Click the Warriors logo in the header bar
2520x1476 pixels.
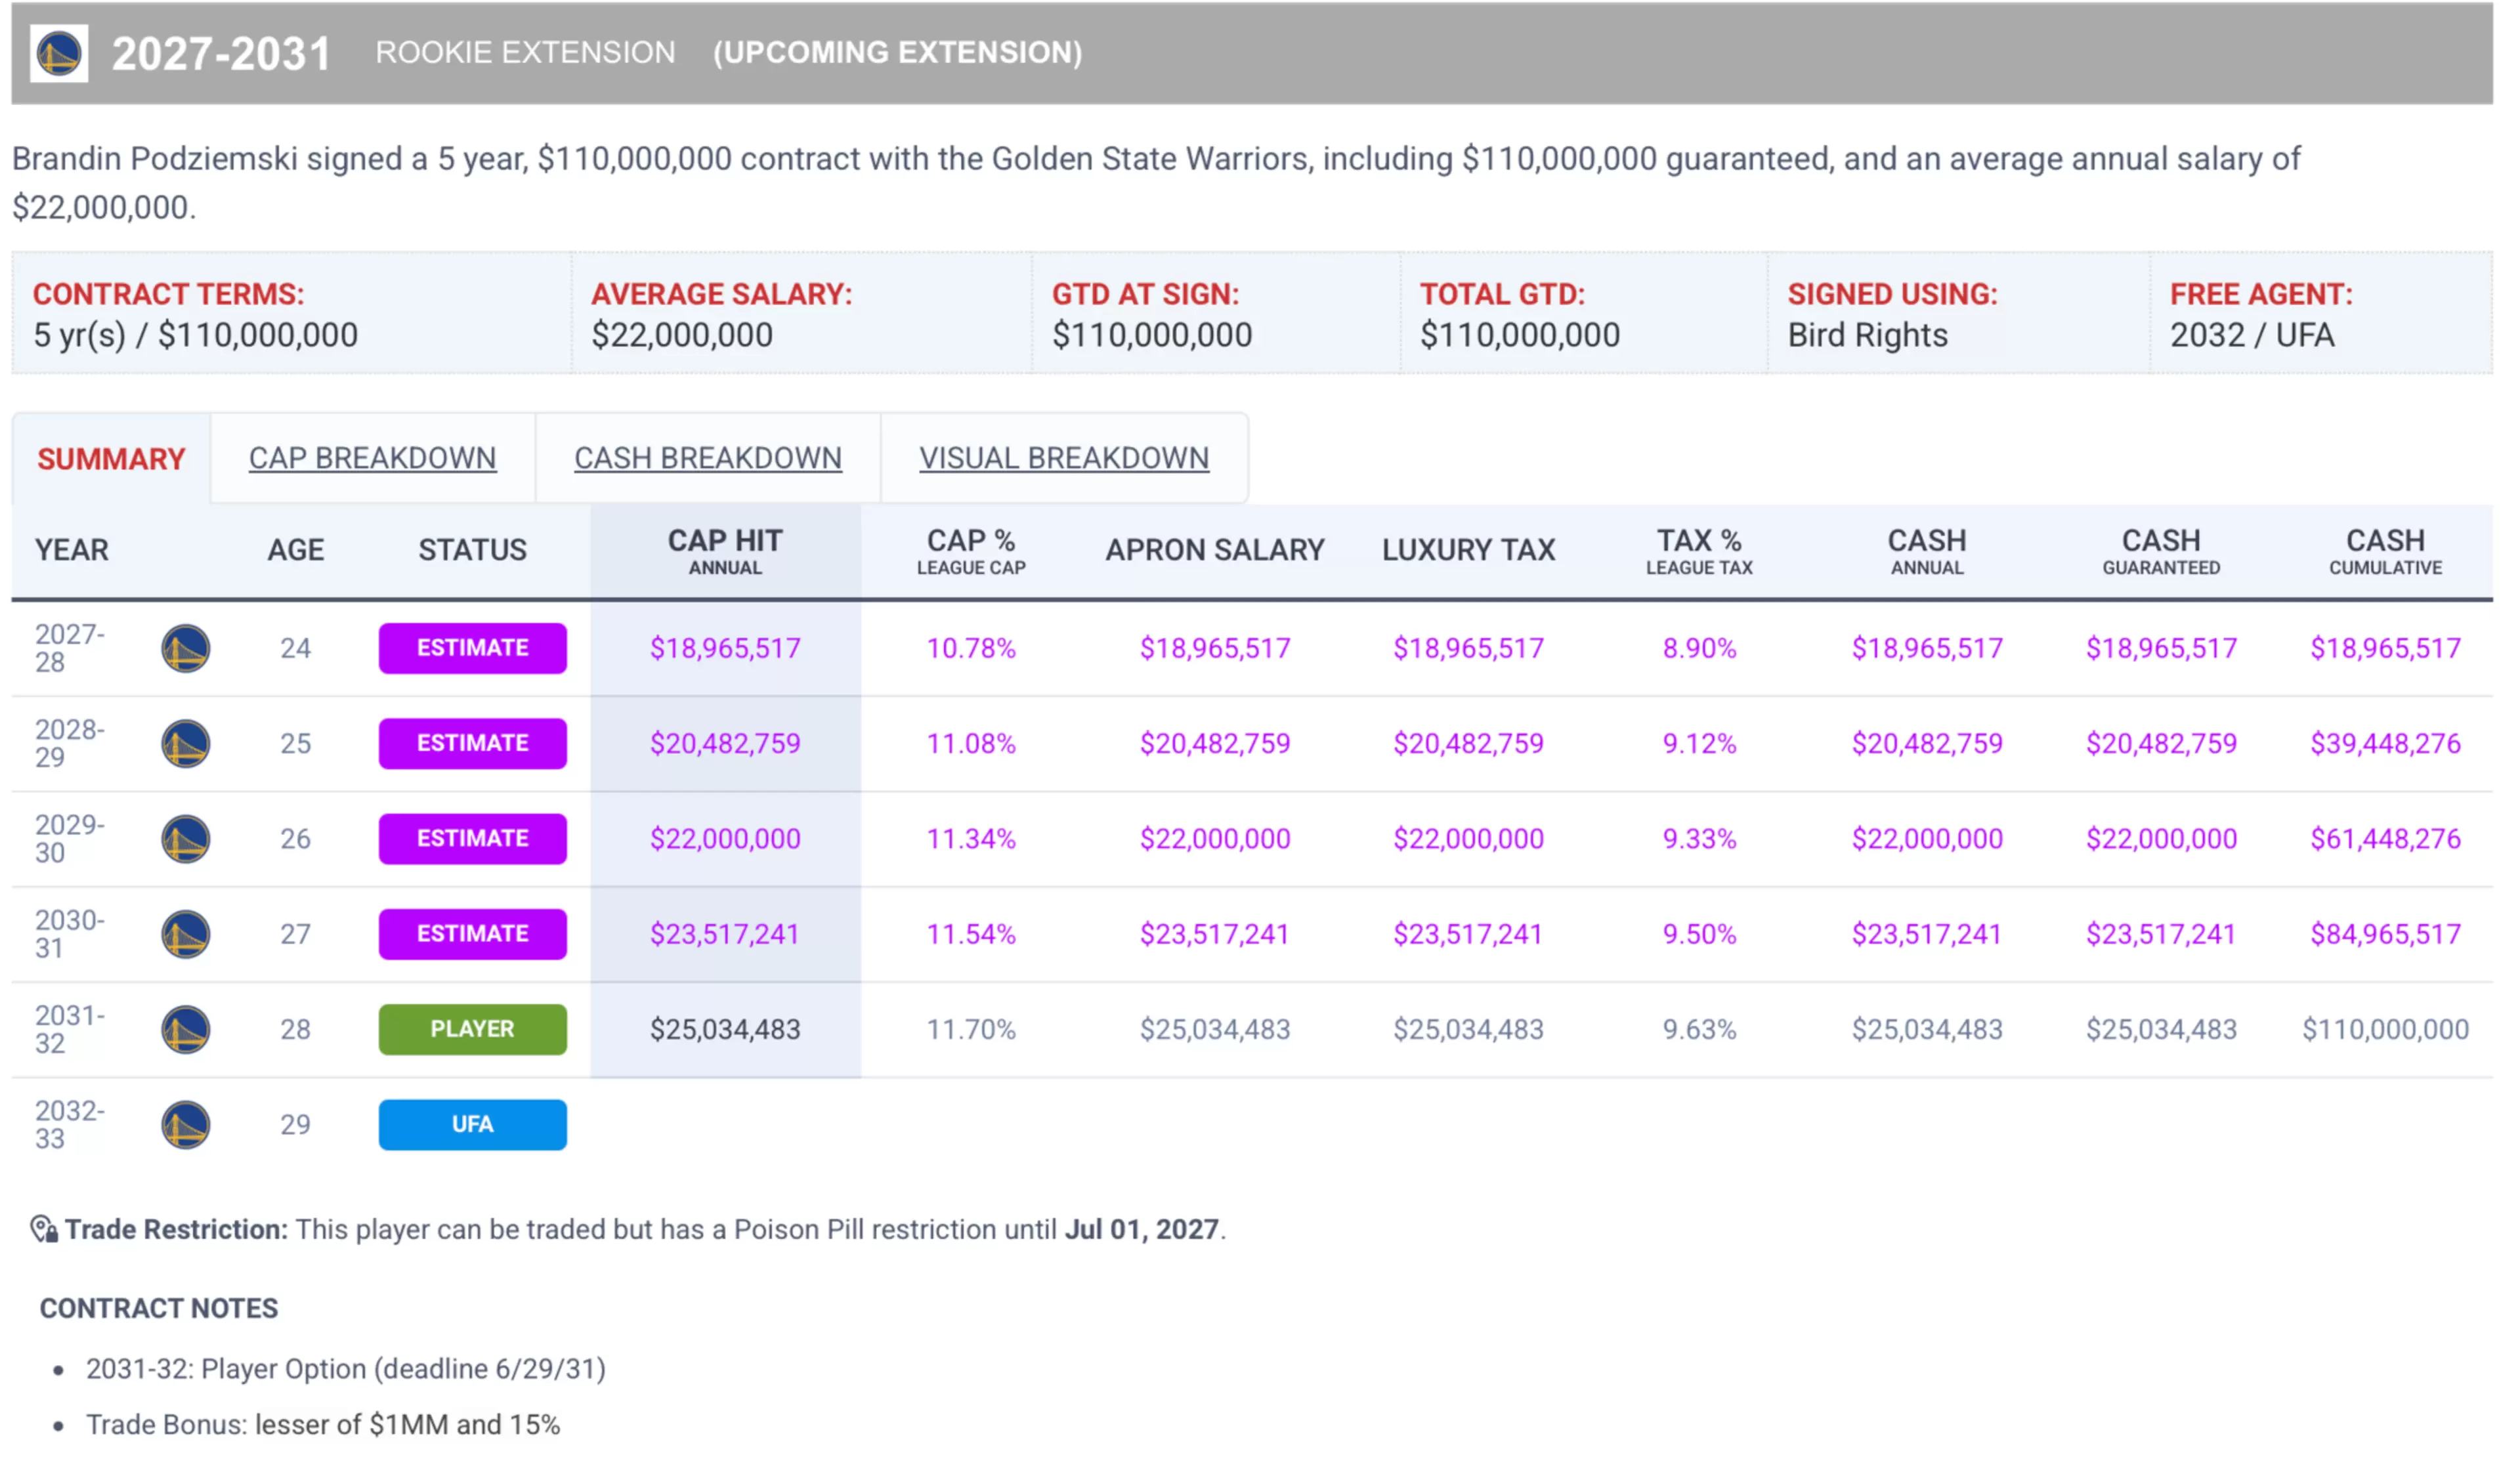pos(59,53)
